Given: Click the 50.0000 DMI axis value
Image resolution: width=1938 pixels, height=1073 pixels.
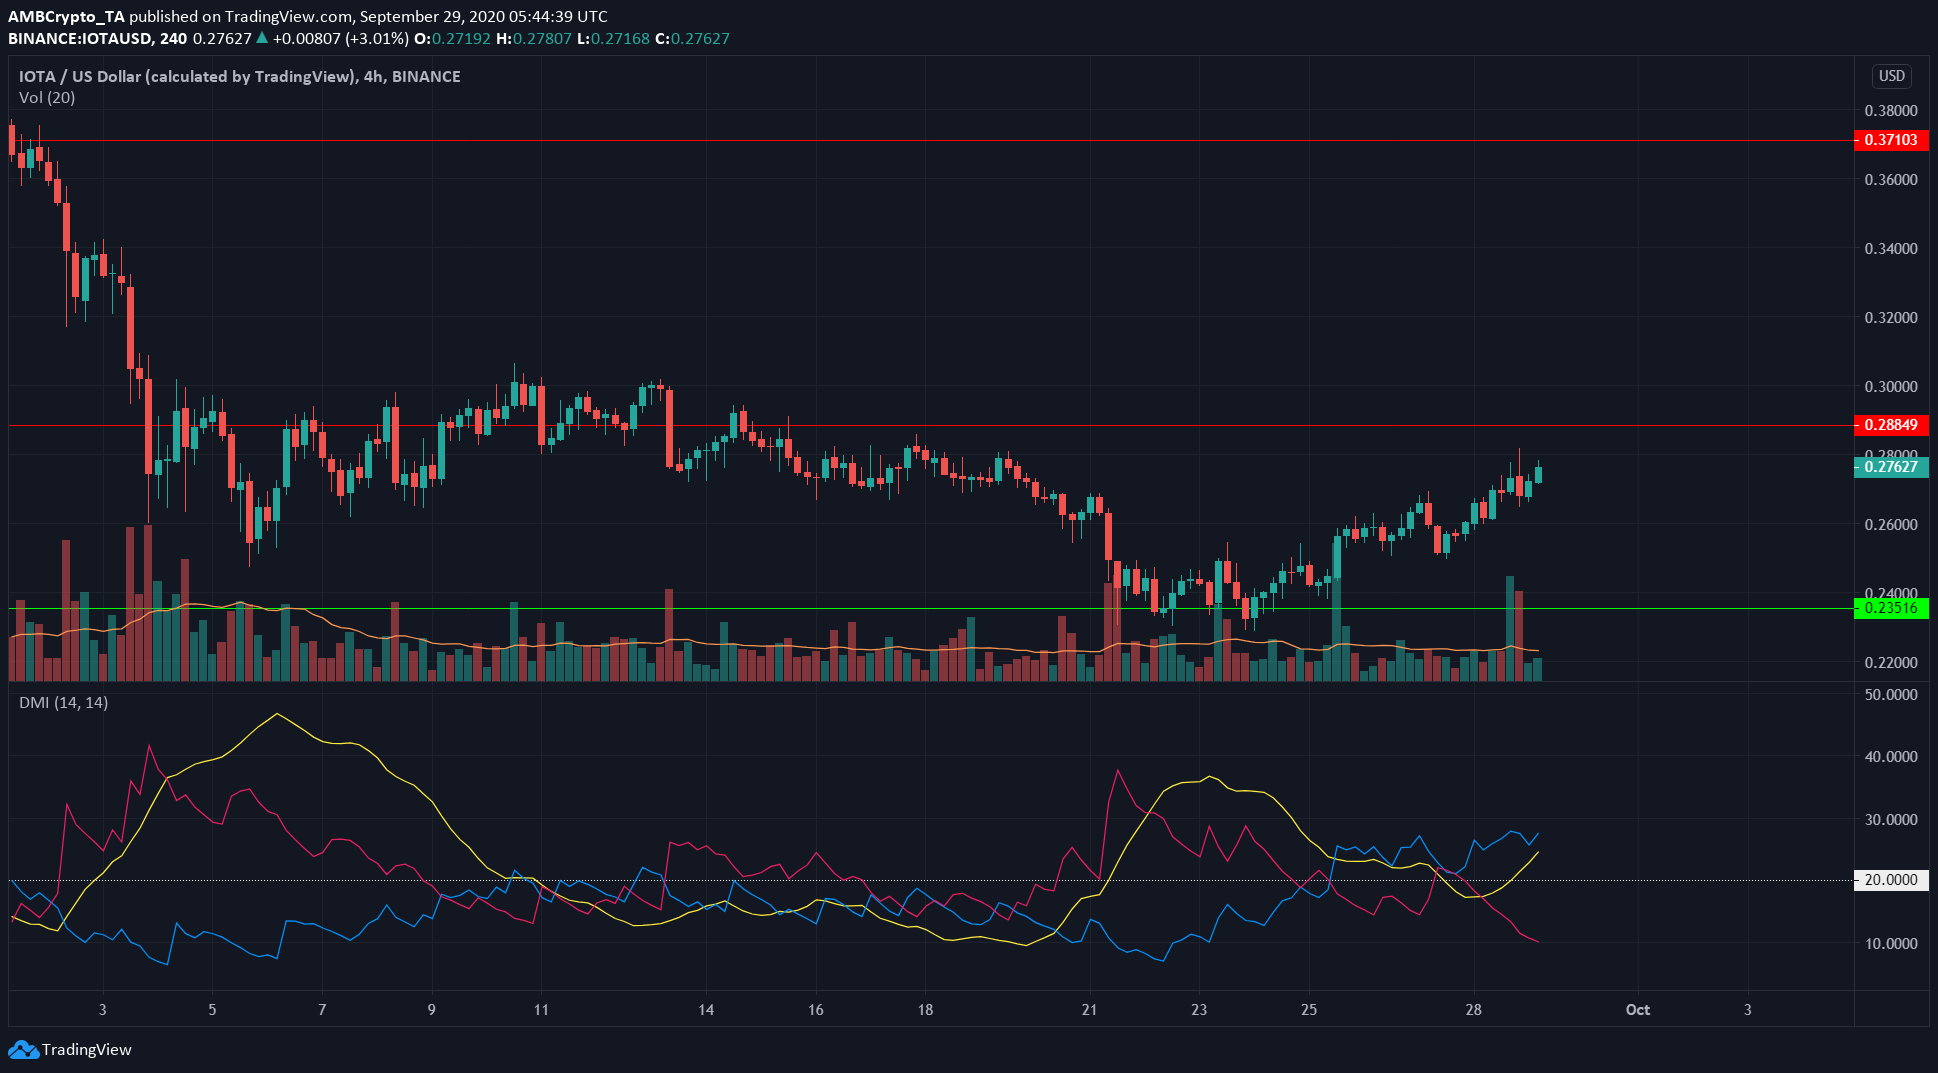Looking at the screenshot, I should click(1891, 694).
